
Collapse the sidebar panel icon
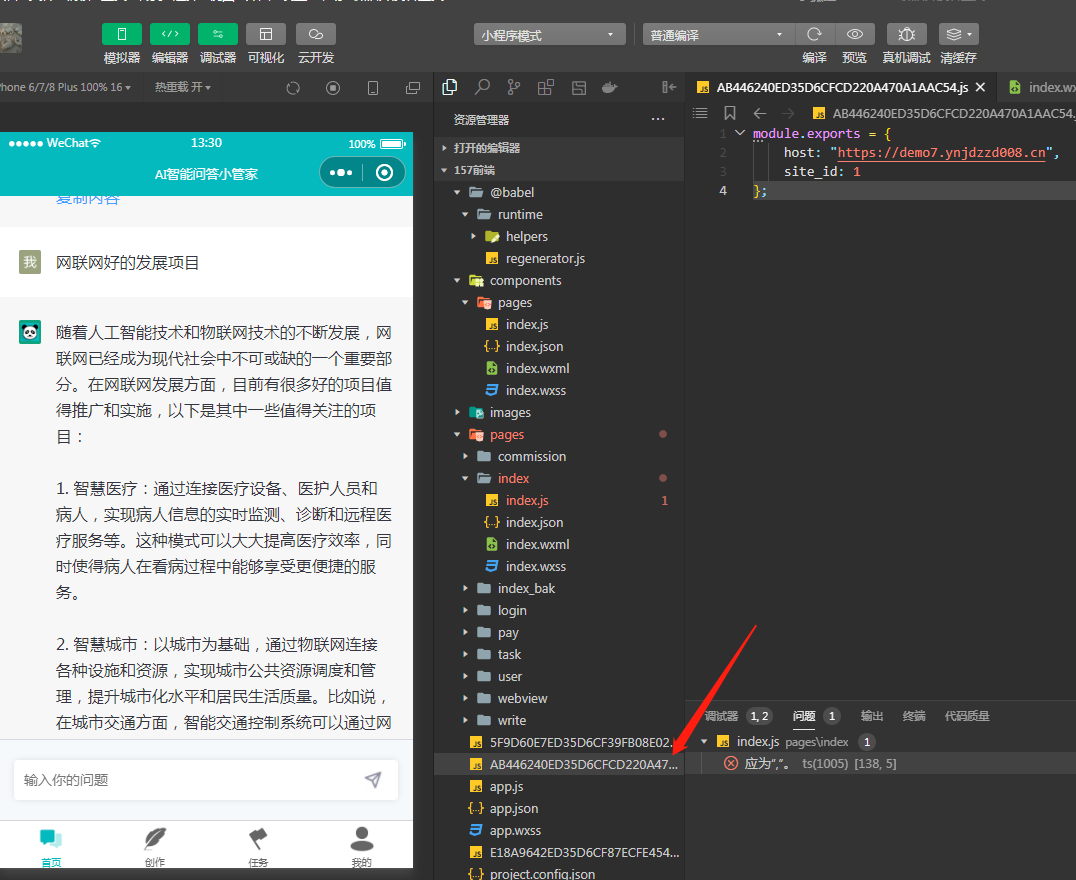[x=668, y=87]
